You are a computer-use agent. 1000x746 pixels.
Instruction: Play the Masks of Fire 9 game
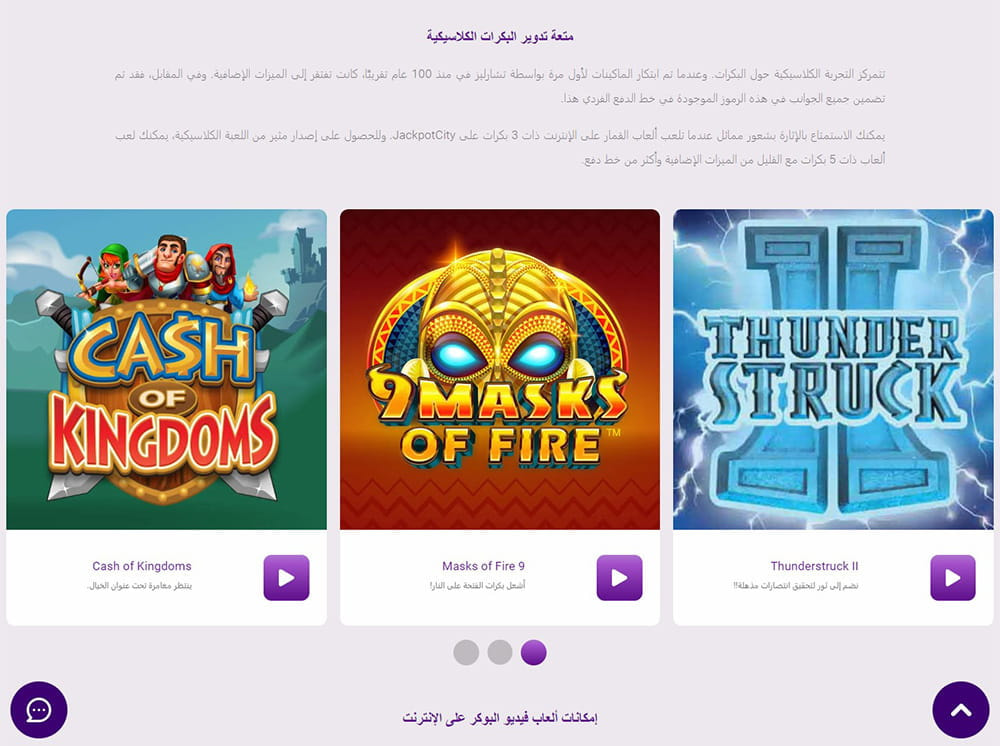pos(619,578)
